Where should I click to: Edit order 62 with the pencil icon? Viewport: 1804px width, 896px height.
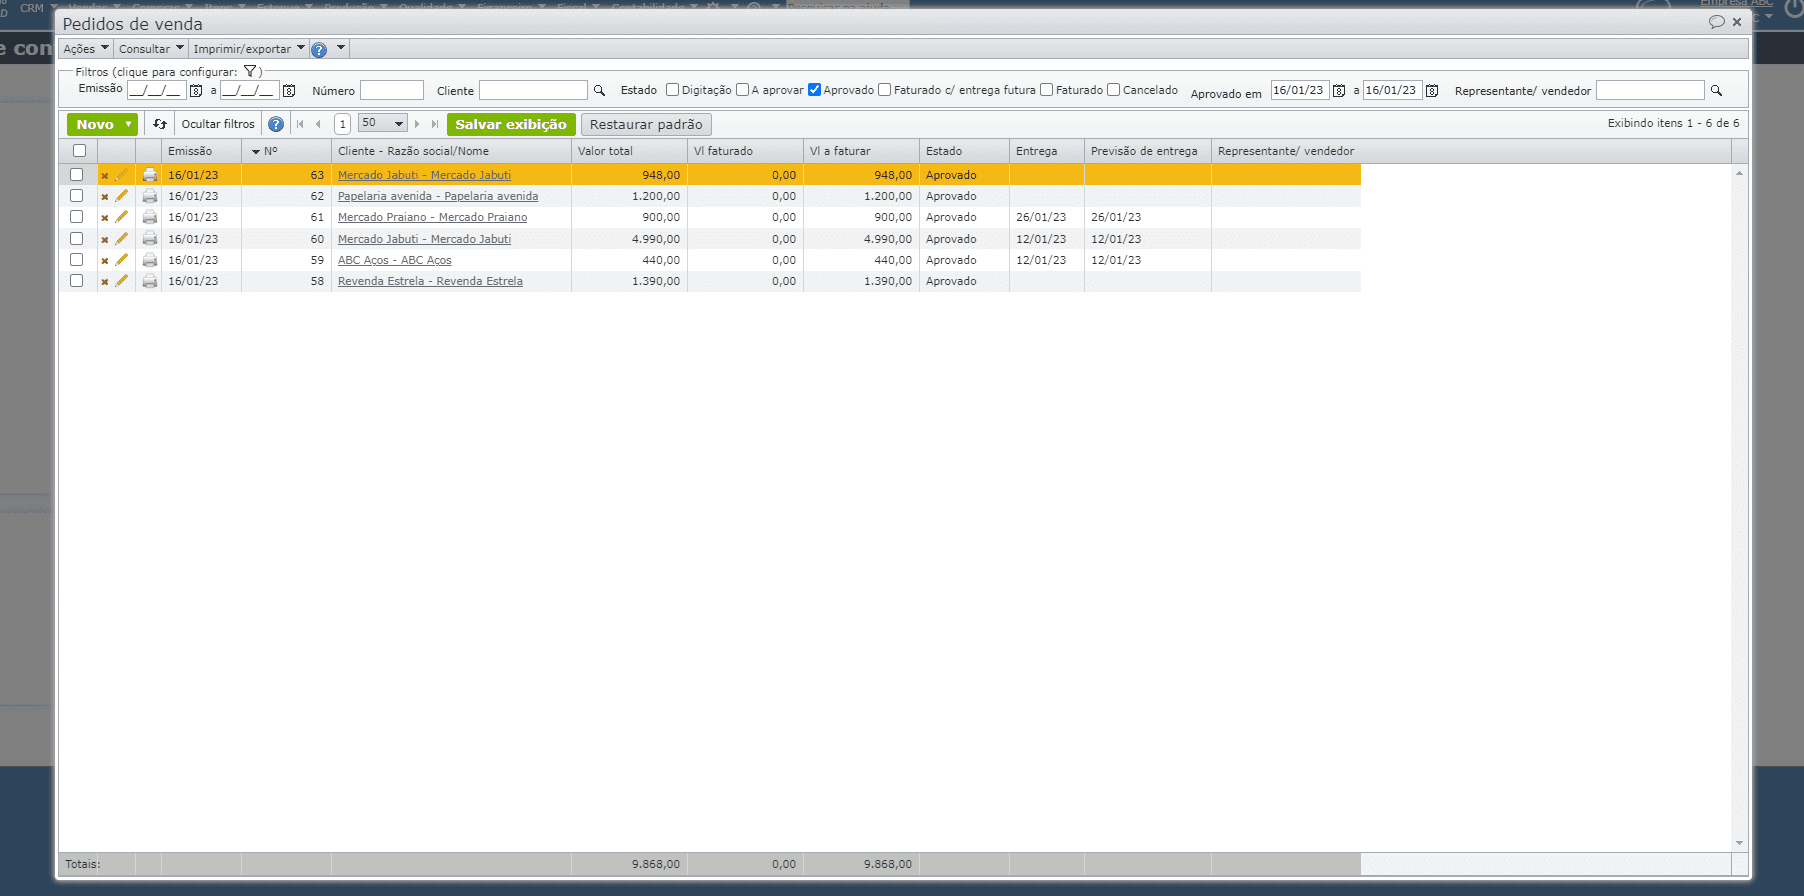[122, 196]
